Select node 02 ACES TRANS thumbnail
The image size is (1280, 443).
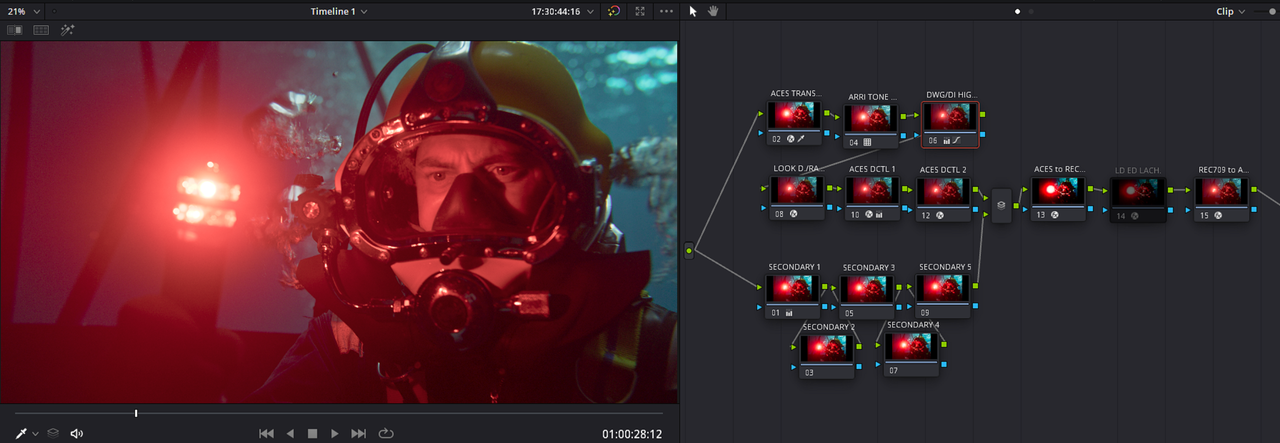click(793, 115)
